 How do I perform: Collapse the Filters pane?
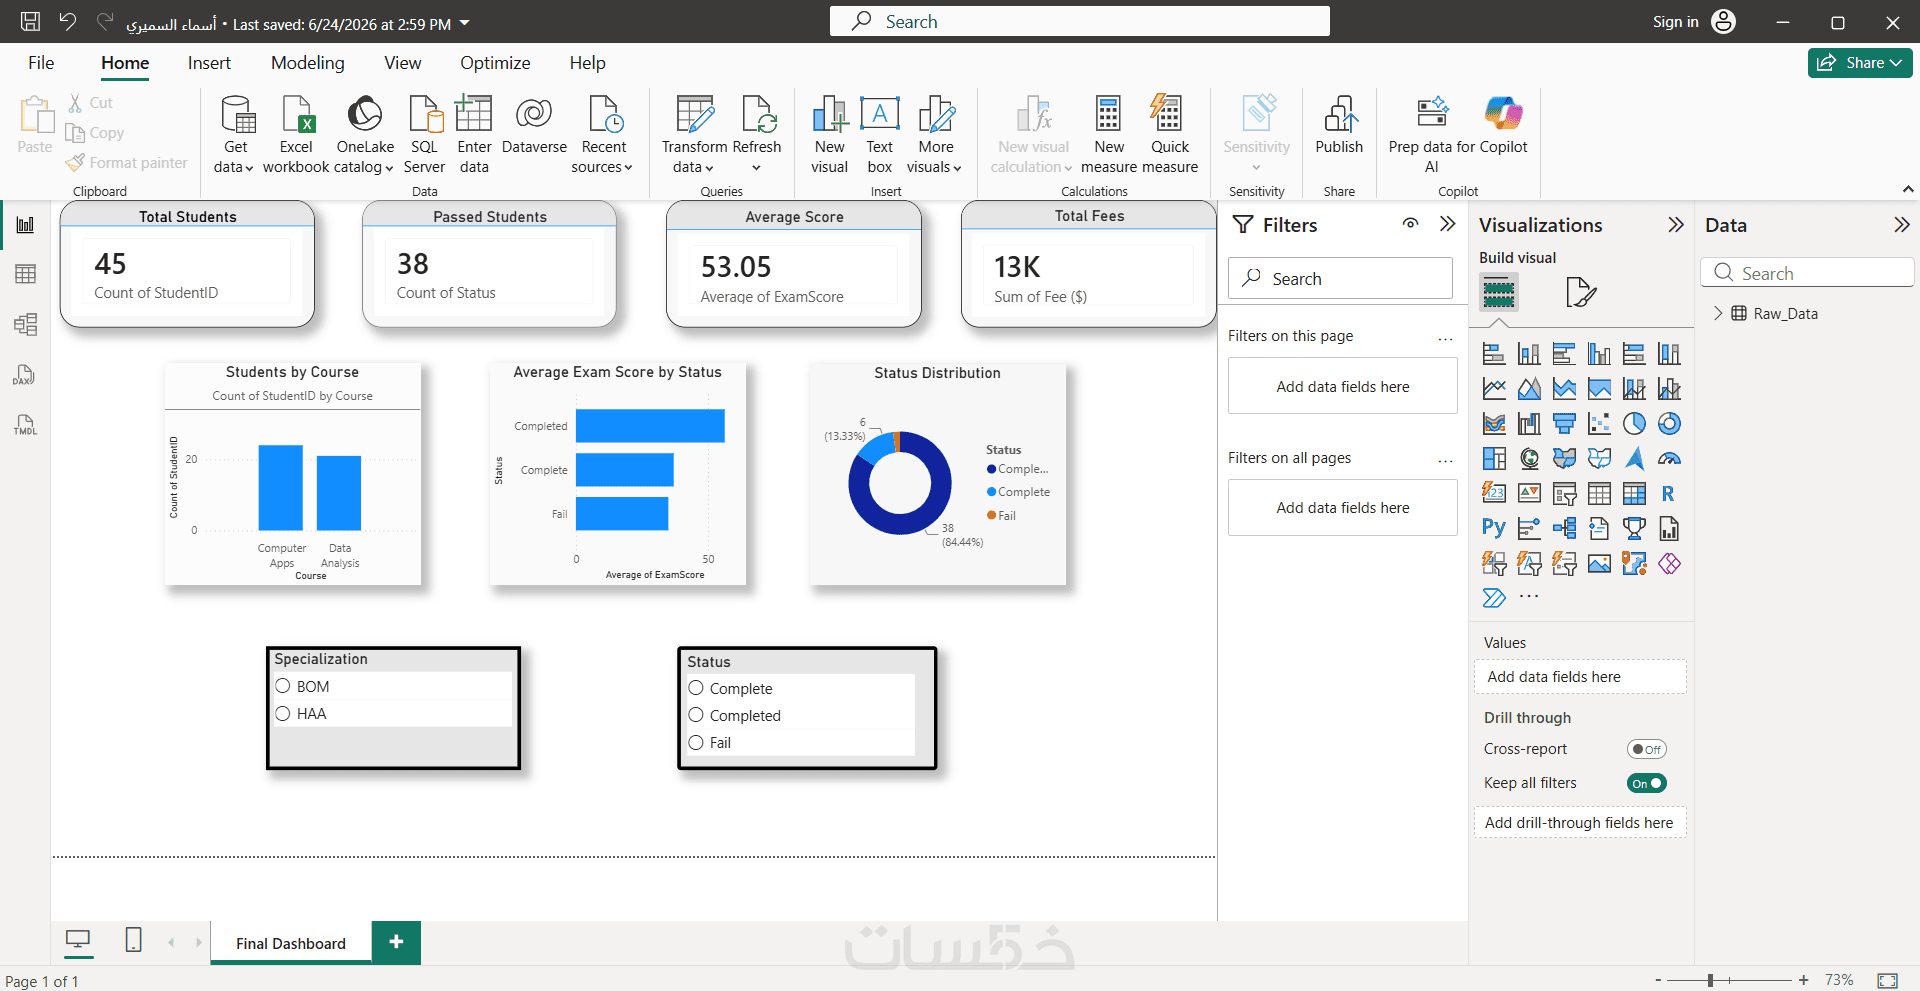point(1447,224)
